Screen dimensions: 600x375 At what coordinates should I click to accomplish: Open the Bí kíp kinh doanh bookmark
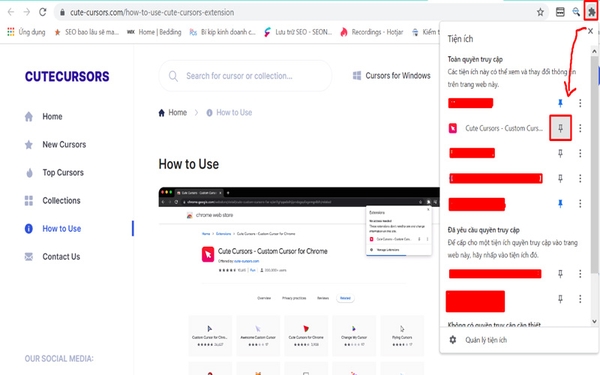tap(222, 32)
